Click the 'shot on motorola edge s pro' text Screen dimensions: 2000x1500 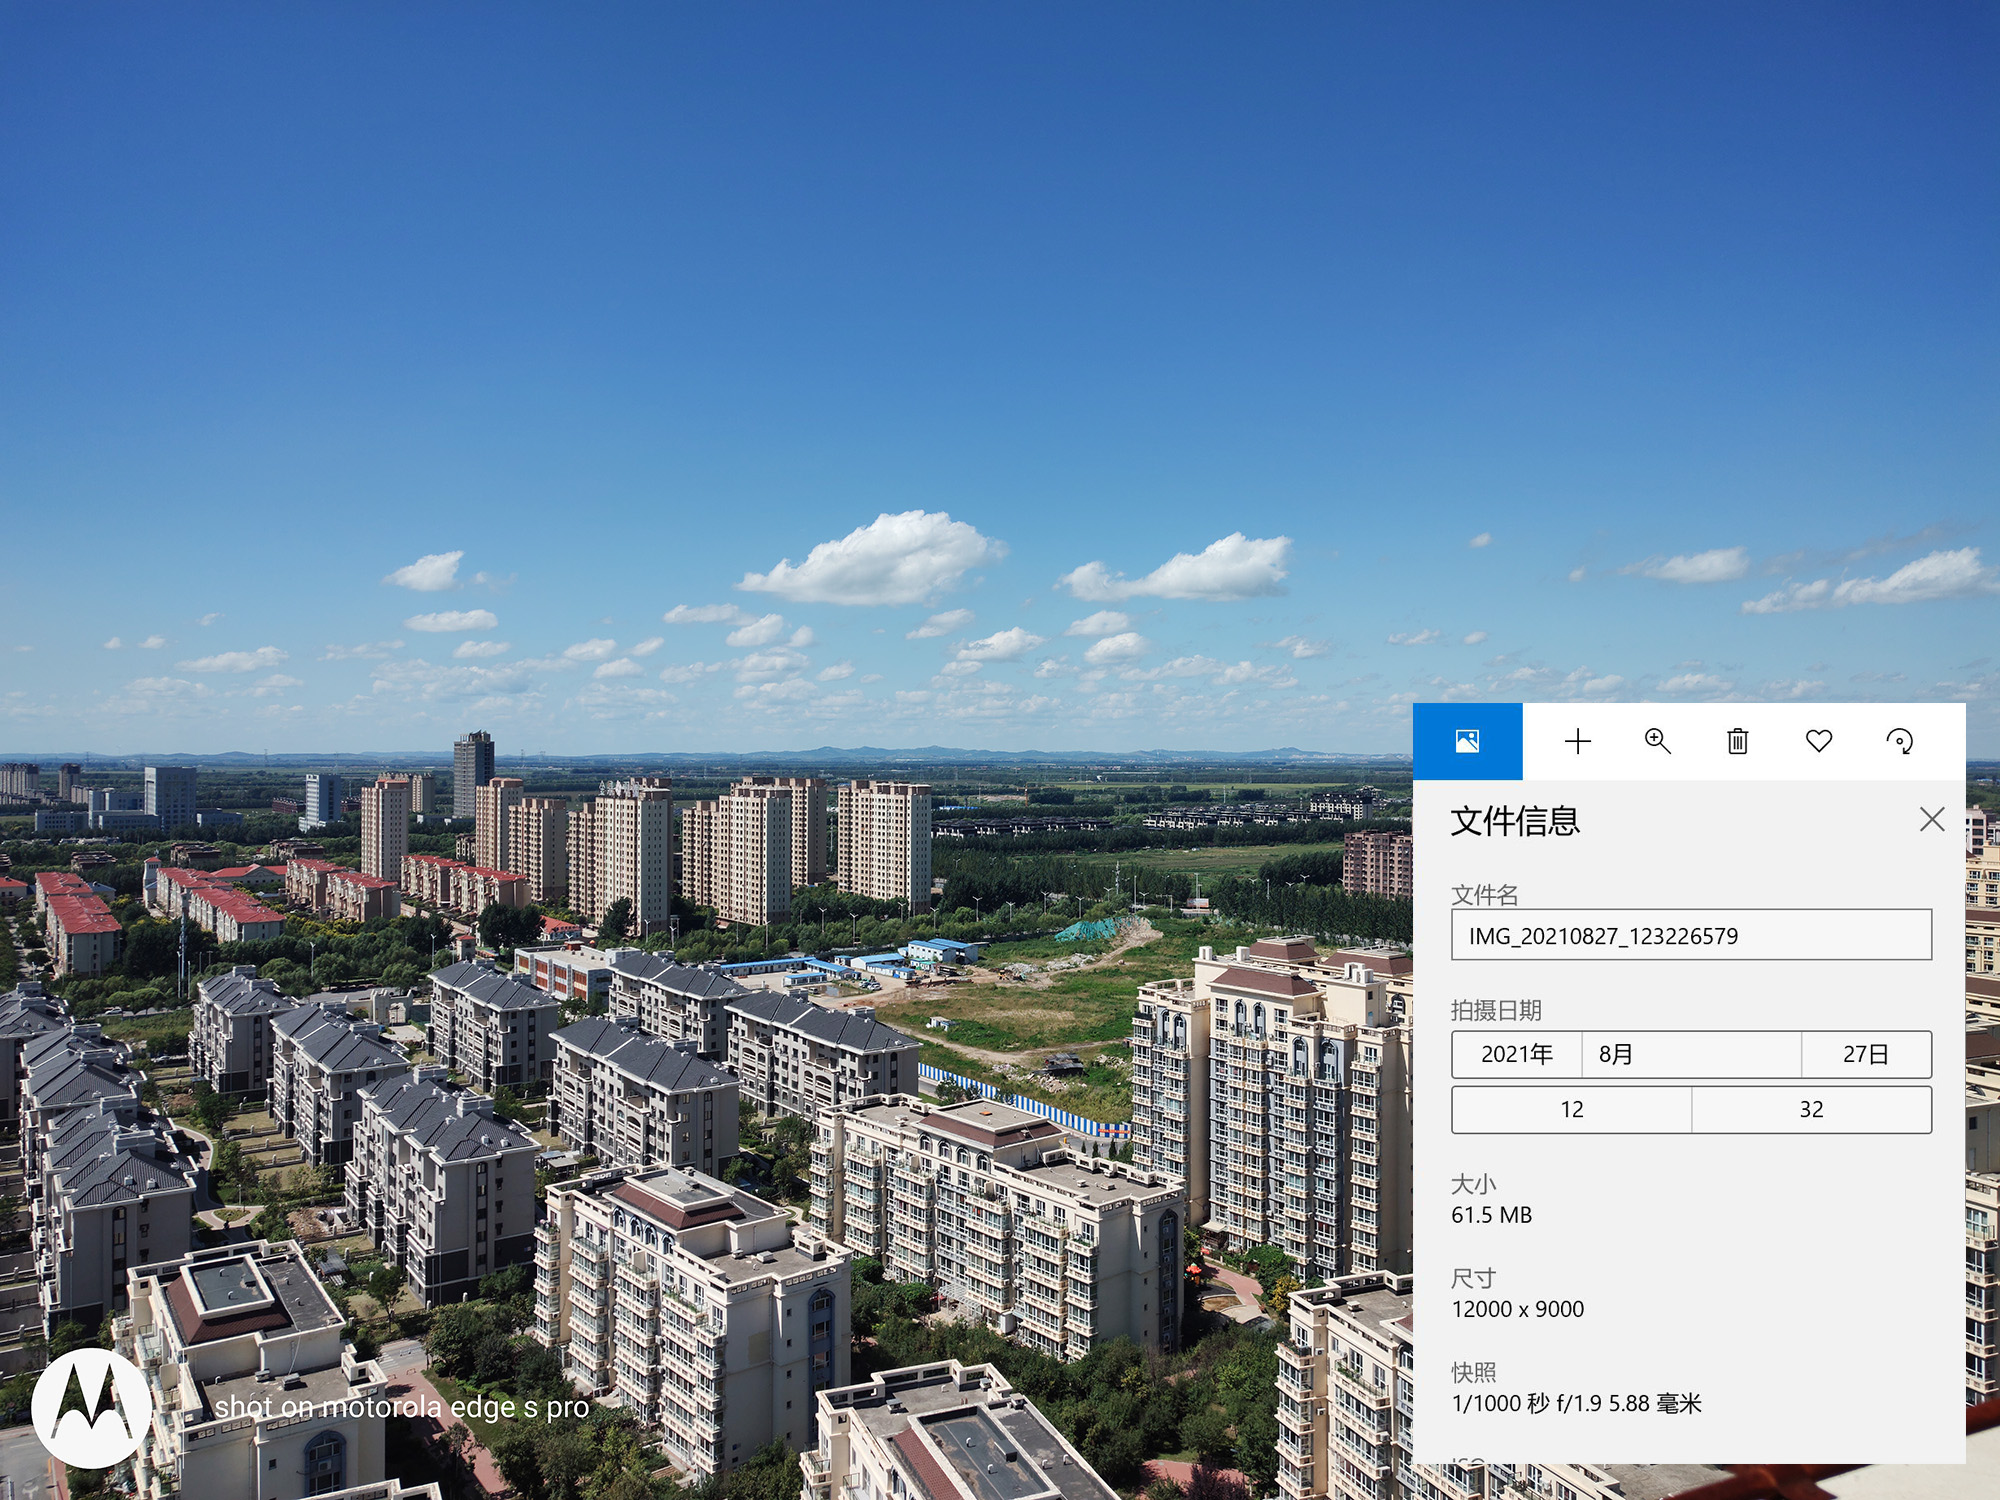point(401,1407)
